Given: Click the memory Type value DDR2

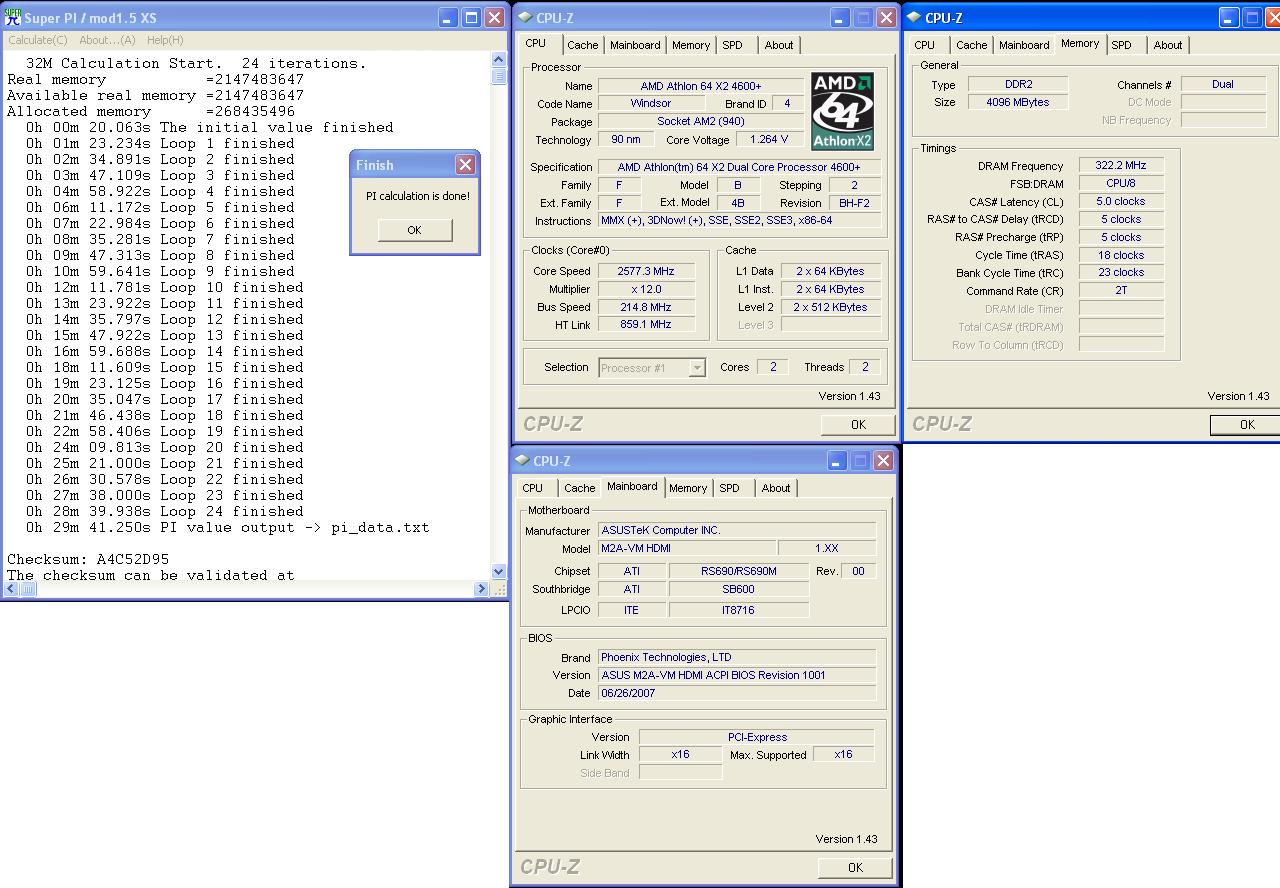Looking at the screenshot, I should (1018, 84).
